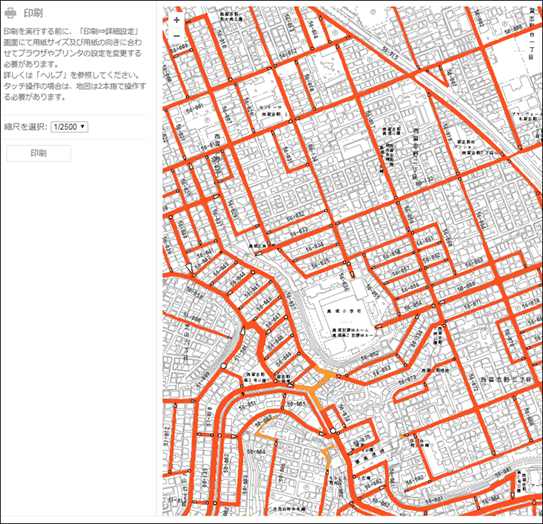
Task: Zoom out with the map minus button
Action: coord(177,36)
